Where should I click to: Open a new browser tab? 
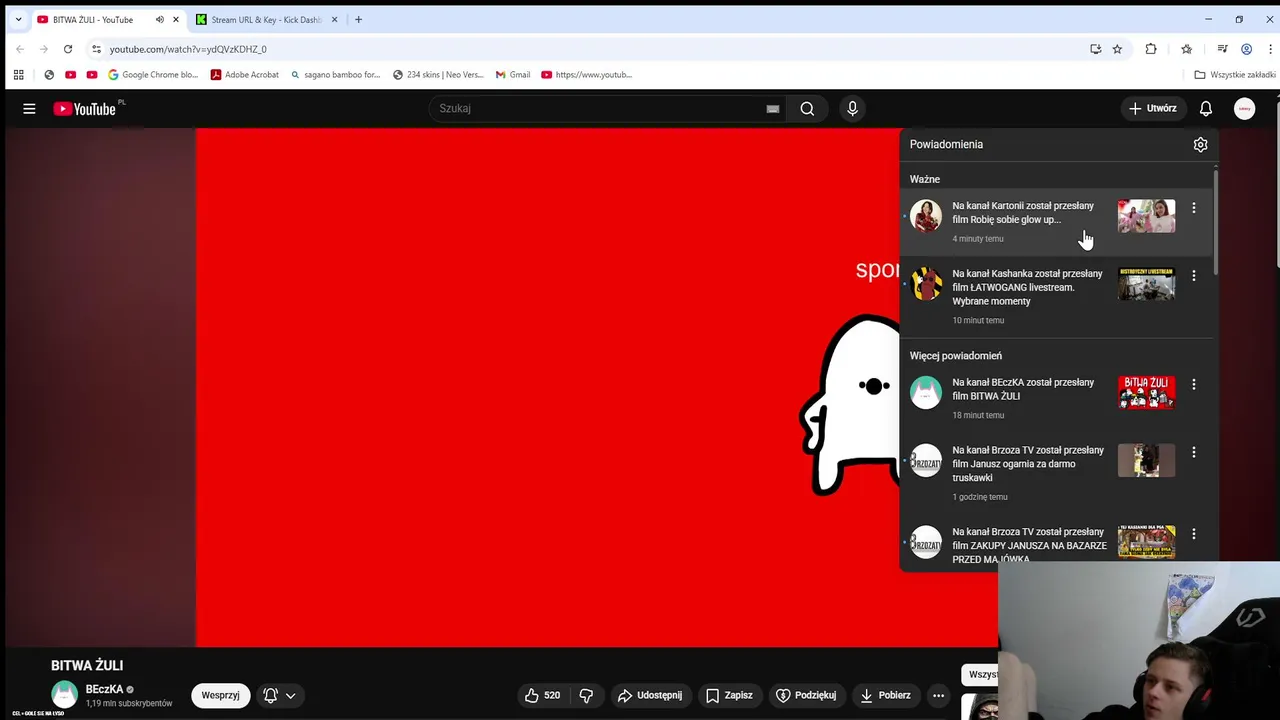point(358,19)
